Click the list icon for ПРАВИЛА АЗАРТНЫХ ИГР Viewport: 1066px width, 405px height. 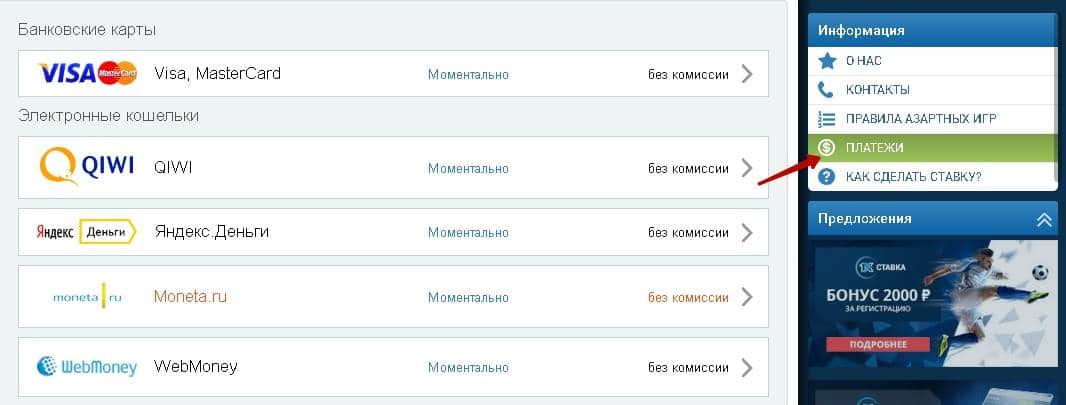(x=827, y=119)
